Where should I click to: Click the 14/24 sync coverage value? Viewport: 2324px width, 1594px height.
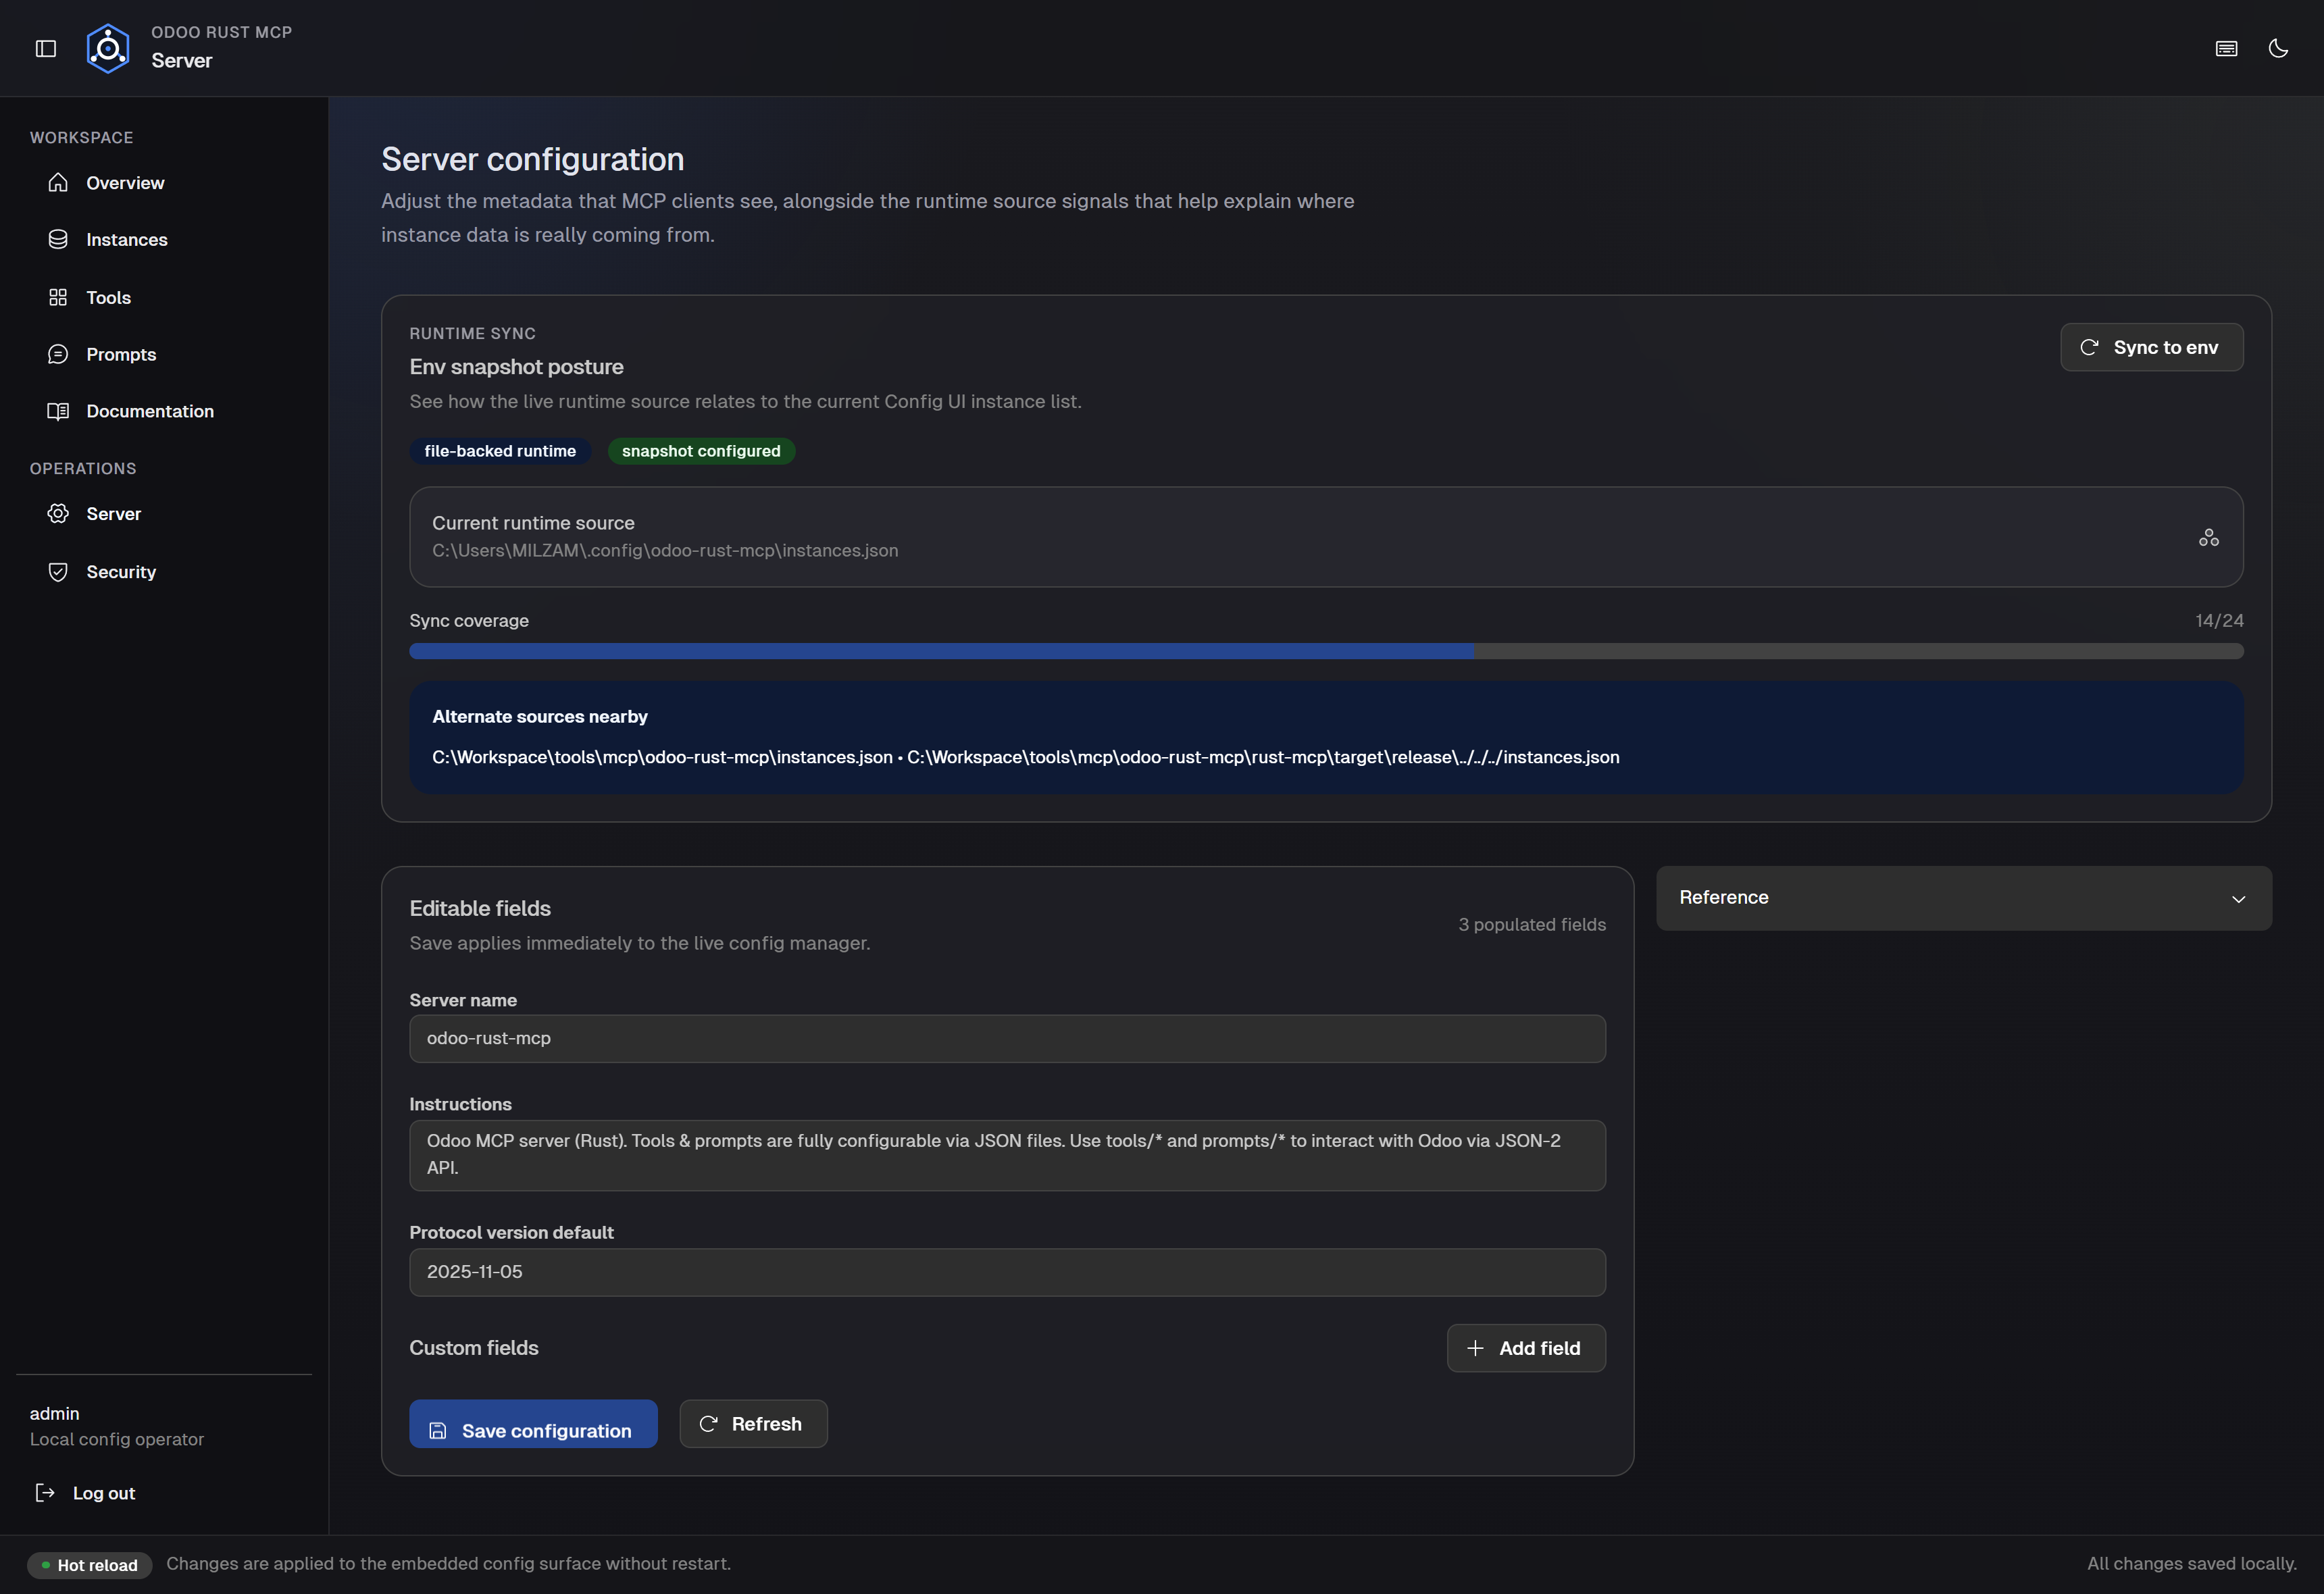[x=2219, y=621]
